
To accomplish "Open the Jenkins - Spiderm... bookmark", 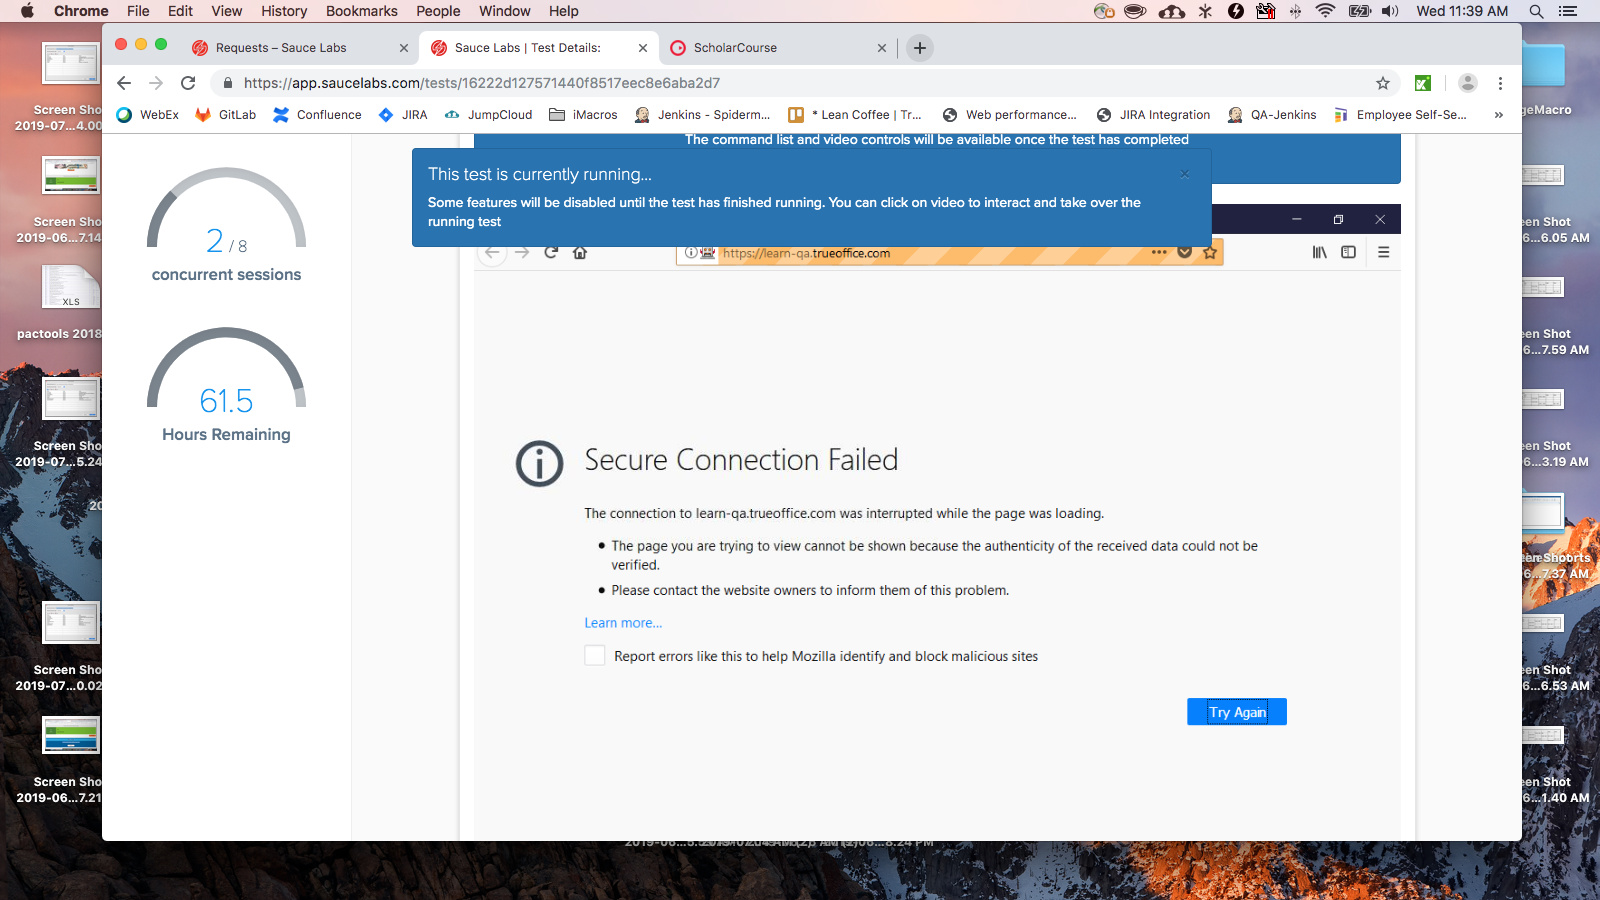I will click(x=703, y=115).
